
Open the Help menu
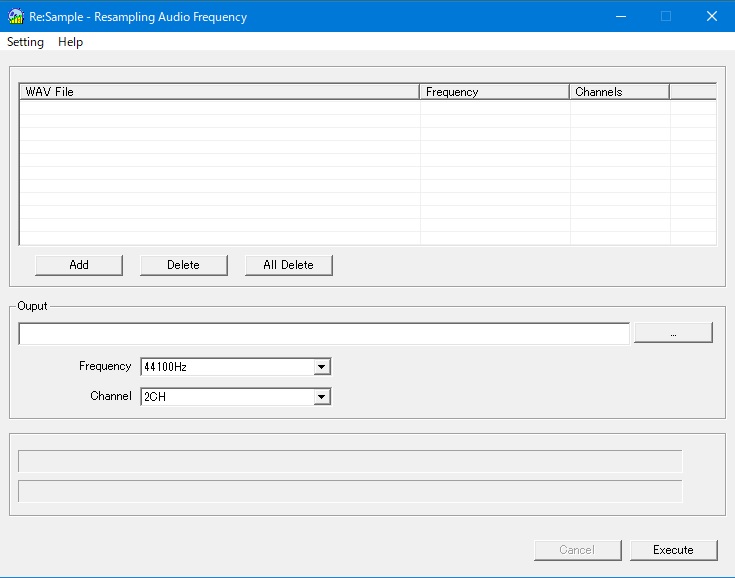70,42
